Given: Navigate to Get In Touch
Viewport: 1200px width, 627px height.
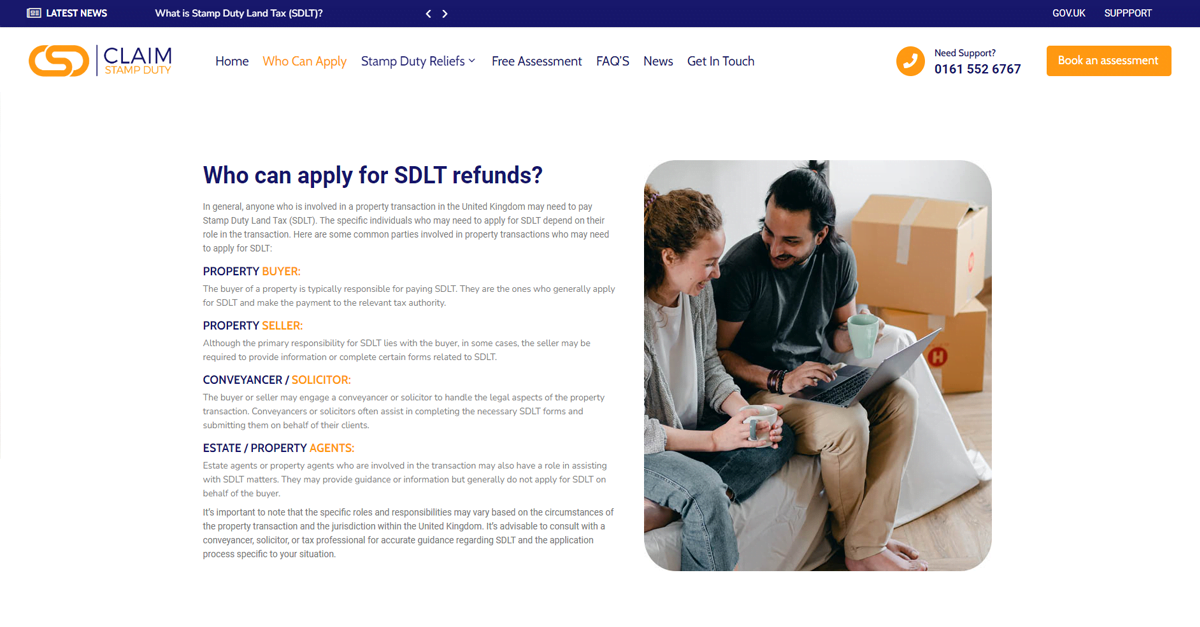Looking at the screenshot, I should click(x=720, y=61).
